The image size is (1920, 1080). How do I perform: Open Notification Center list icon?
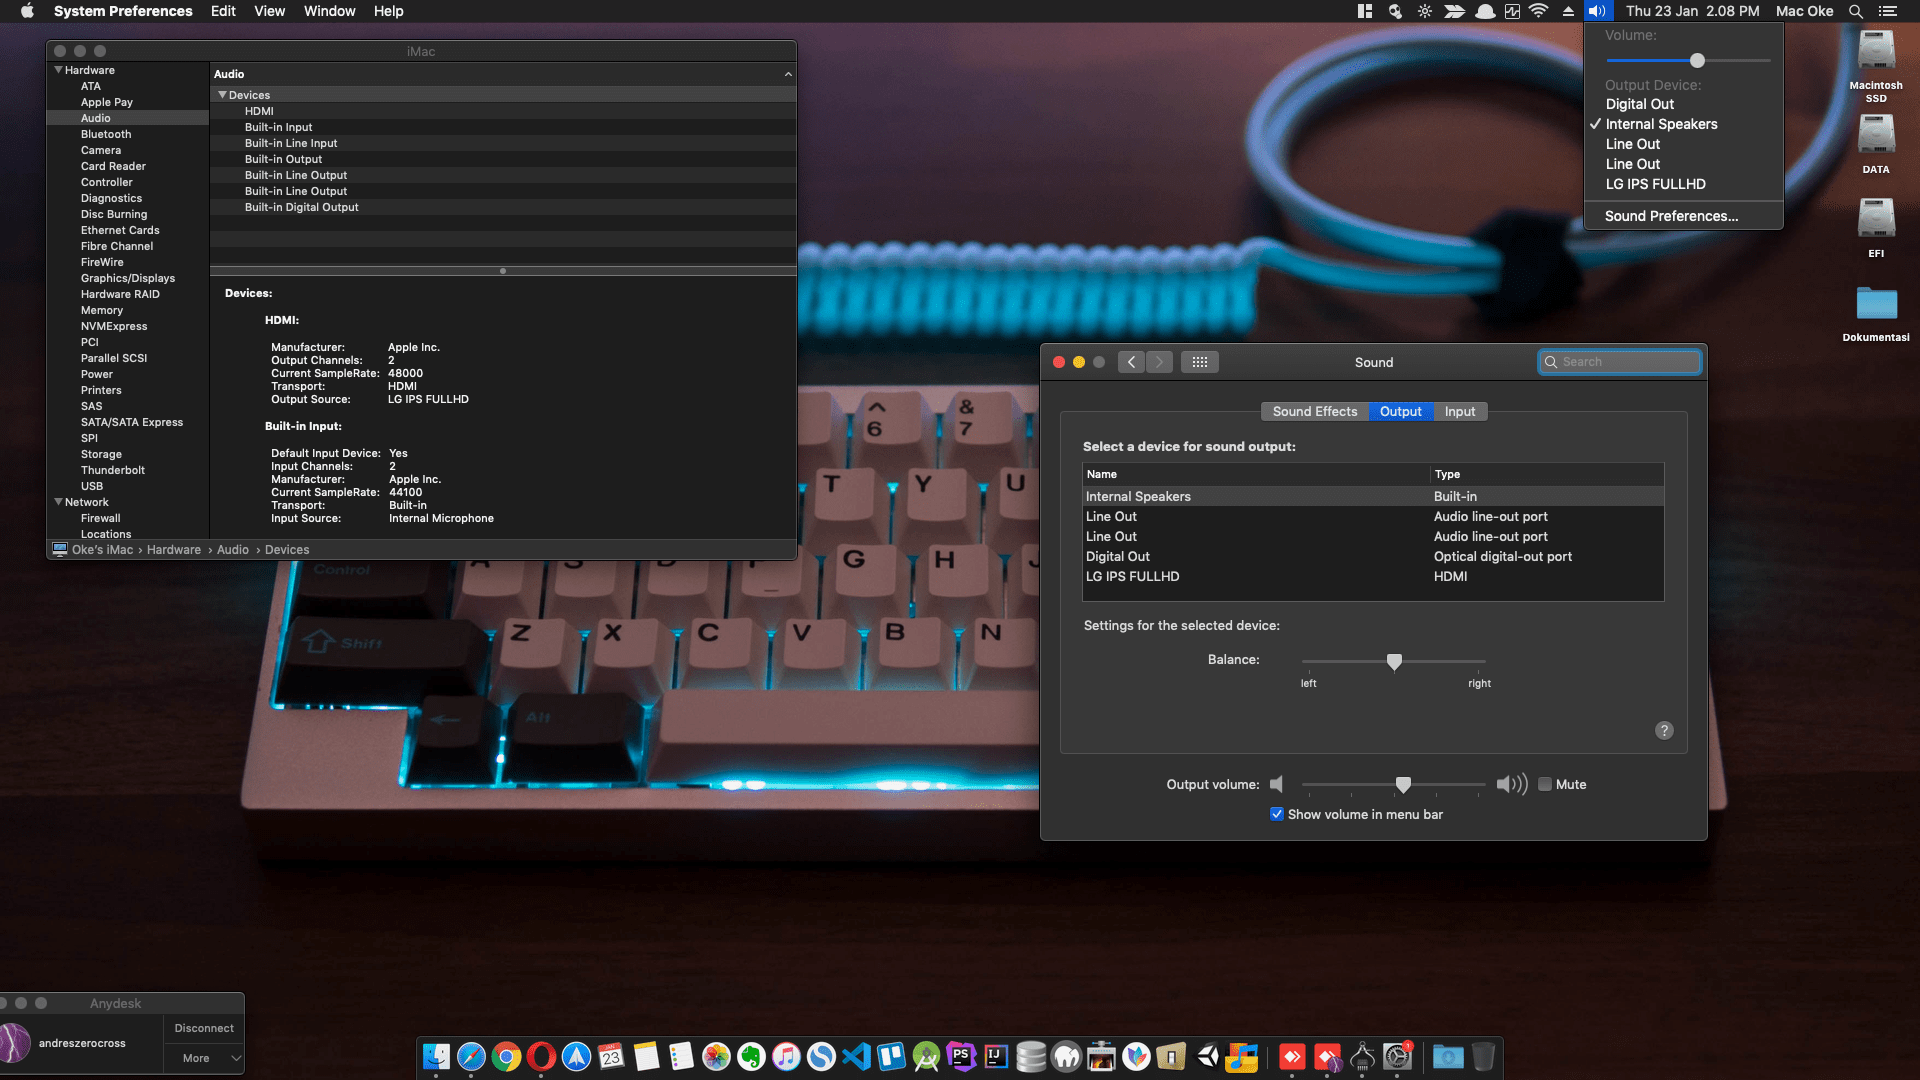point(1888,11)
